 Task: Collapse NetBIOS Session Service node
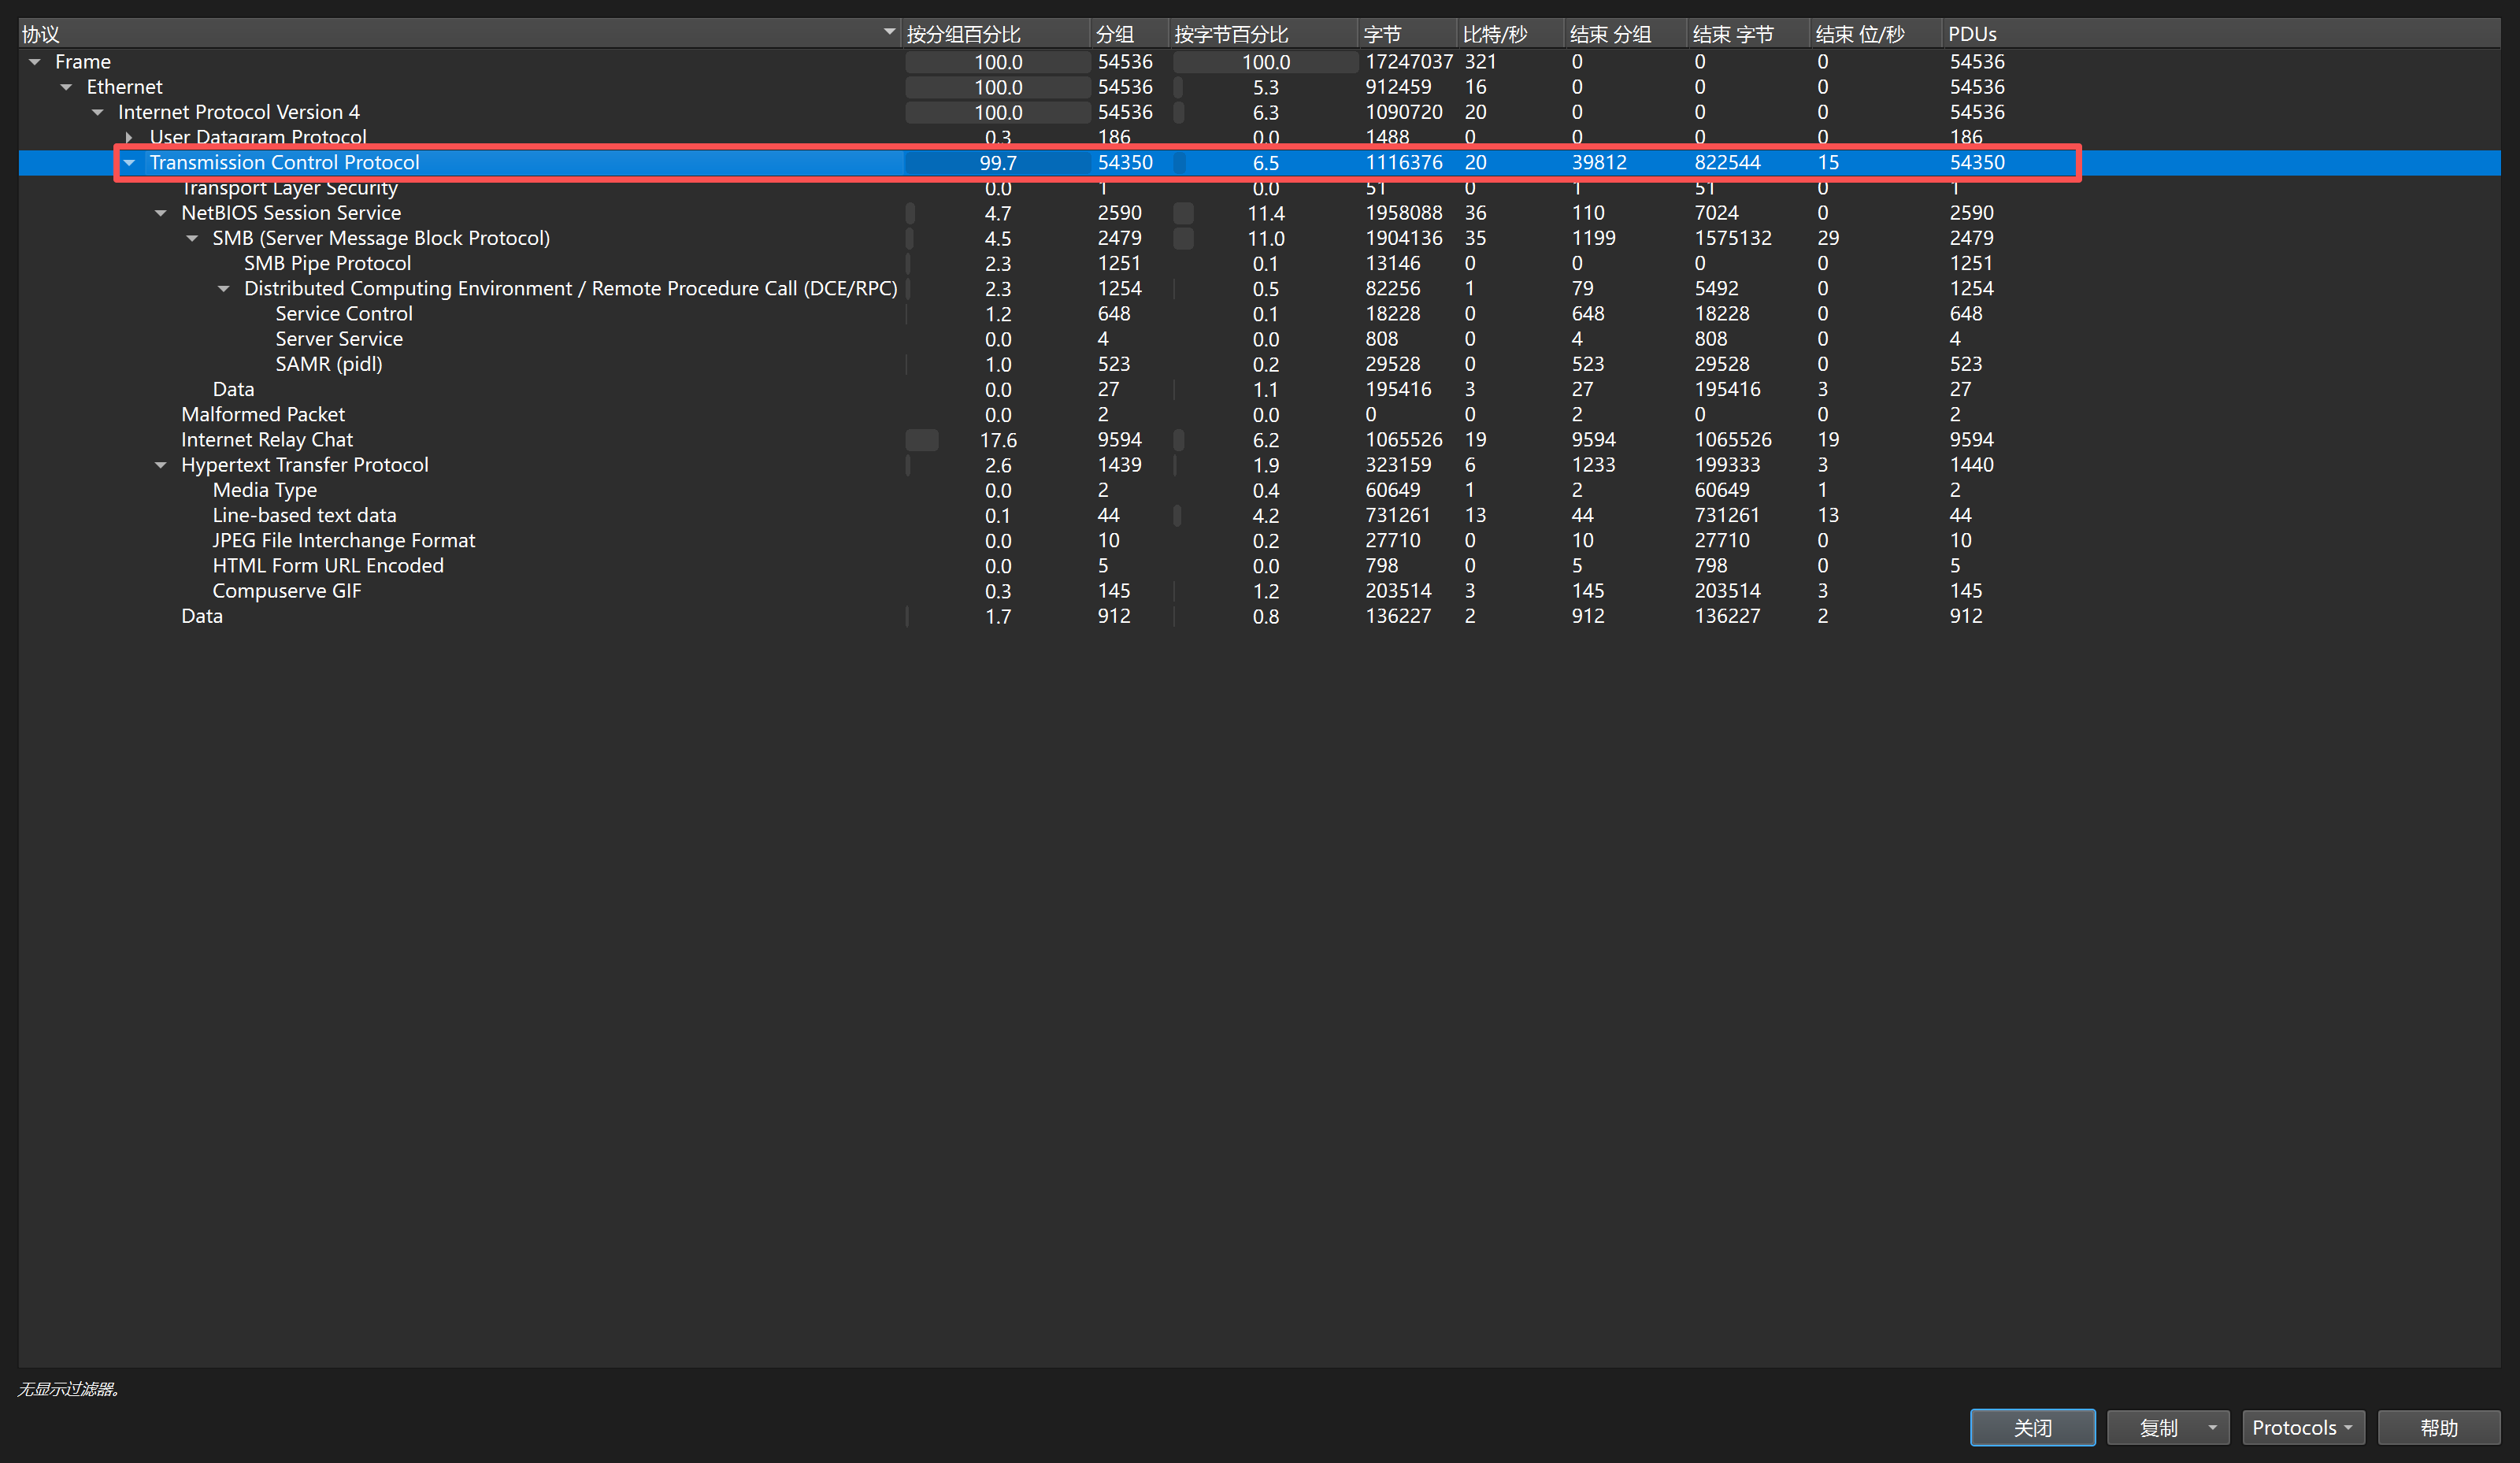click(x=160, y=213)
